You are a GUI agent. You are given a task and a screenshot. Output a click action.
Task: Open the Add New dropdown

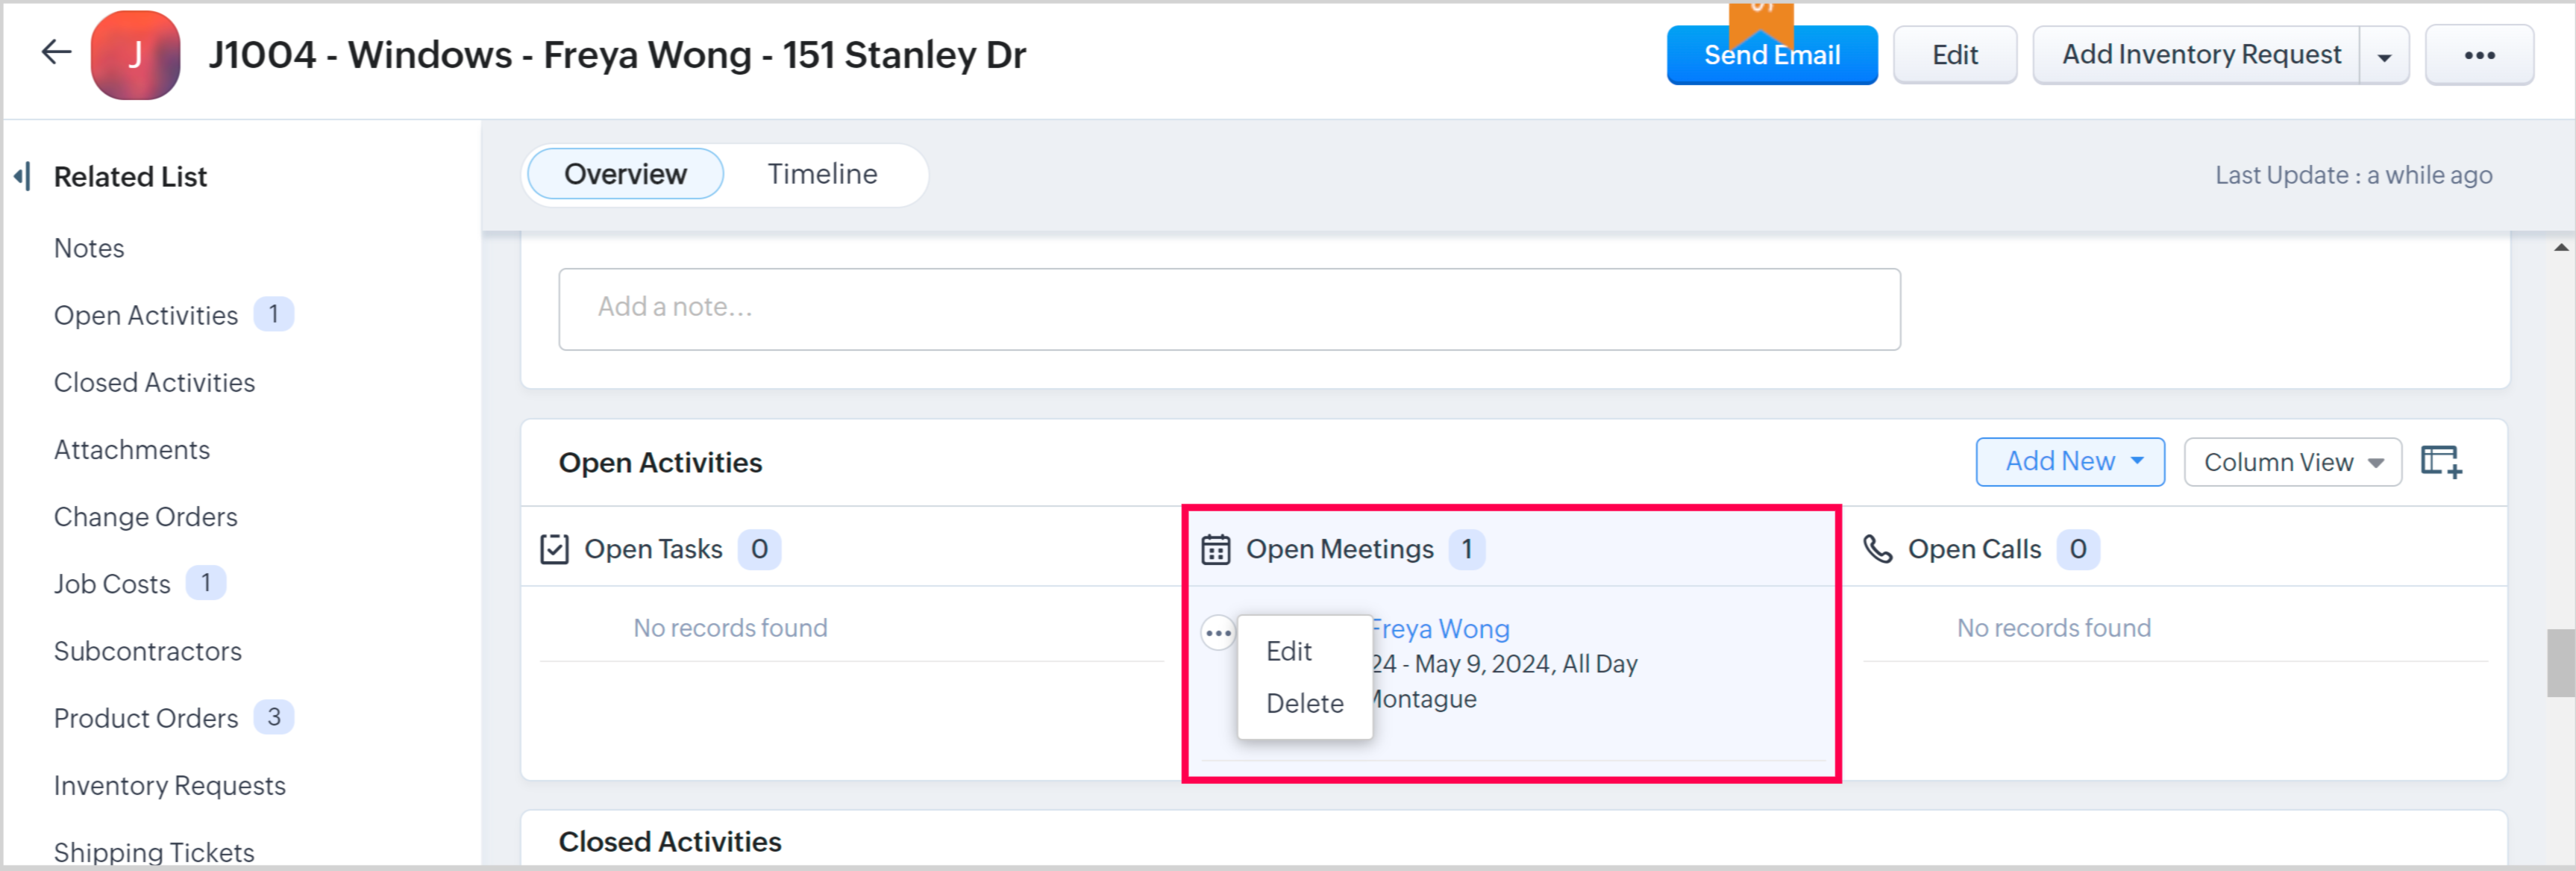(x=2069, y=462)
